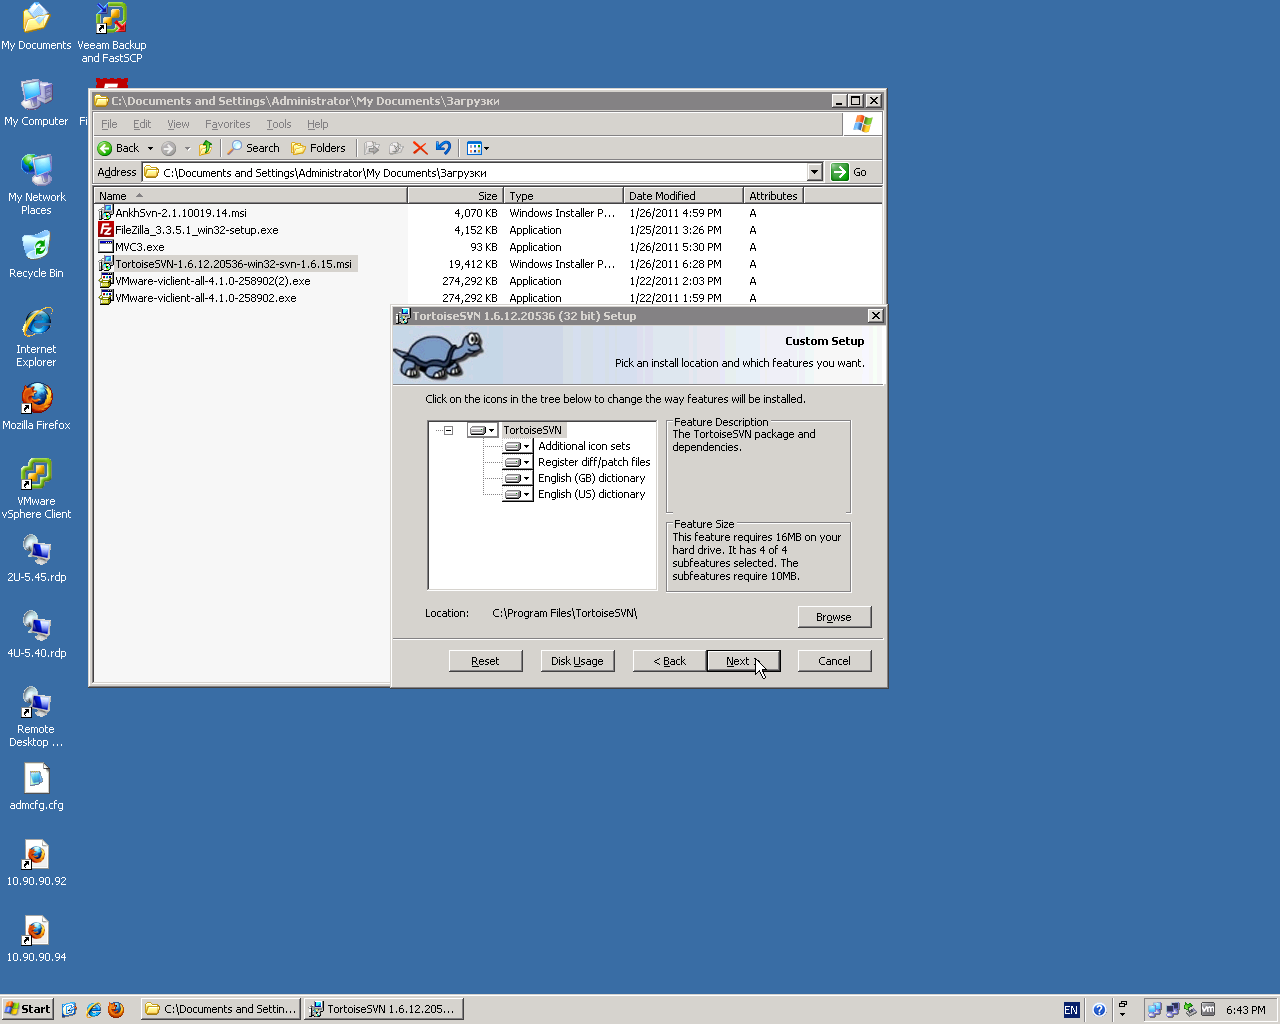Collapse the TortoiseSVN feature tree node
This screenshot has height=1024, width=1280.
click(448, 430)
